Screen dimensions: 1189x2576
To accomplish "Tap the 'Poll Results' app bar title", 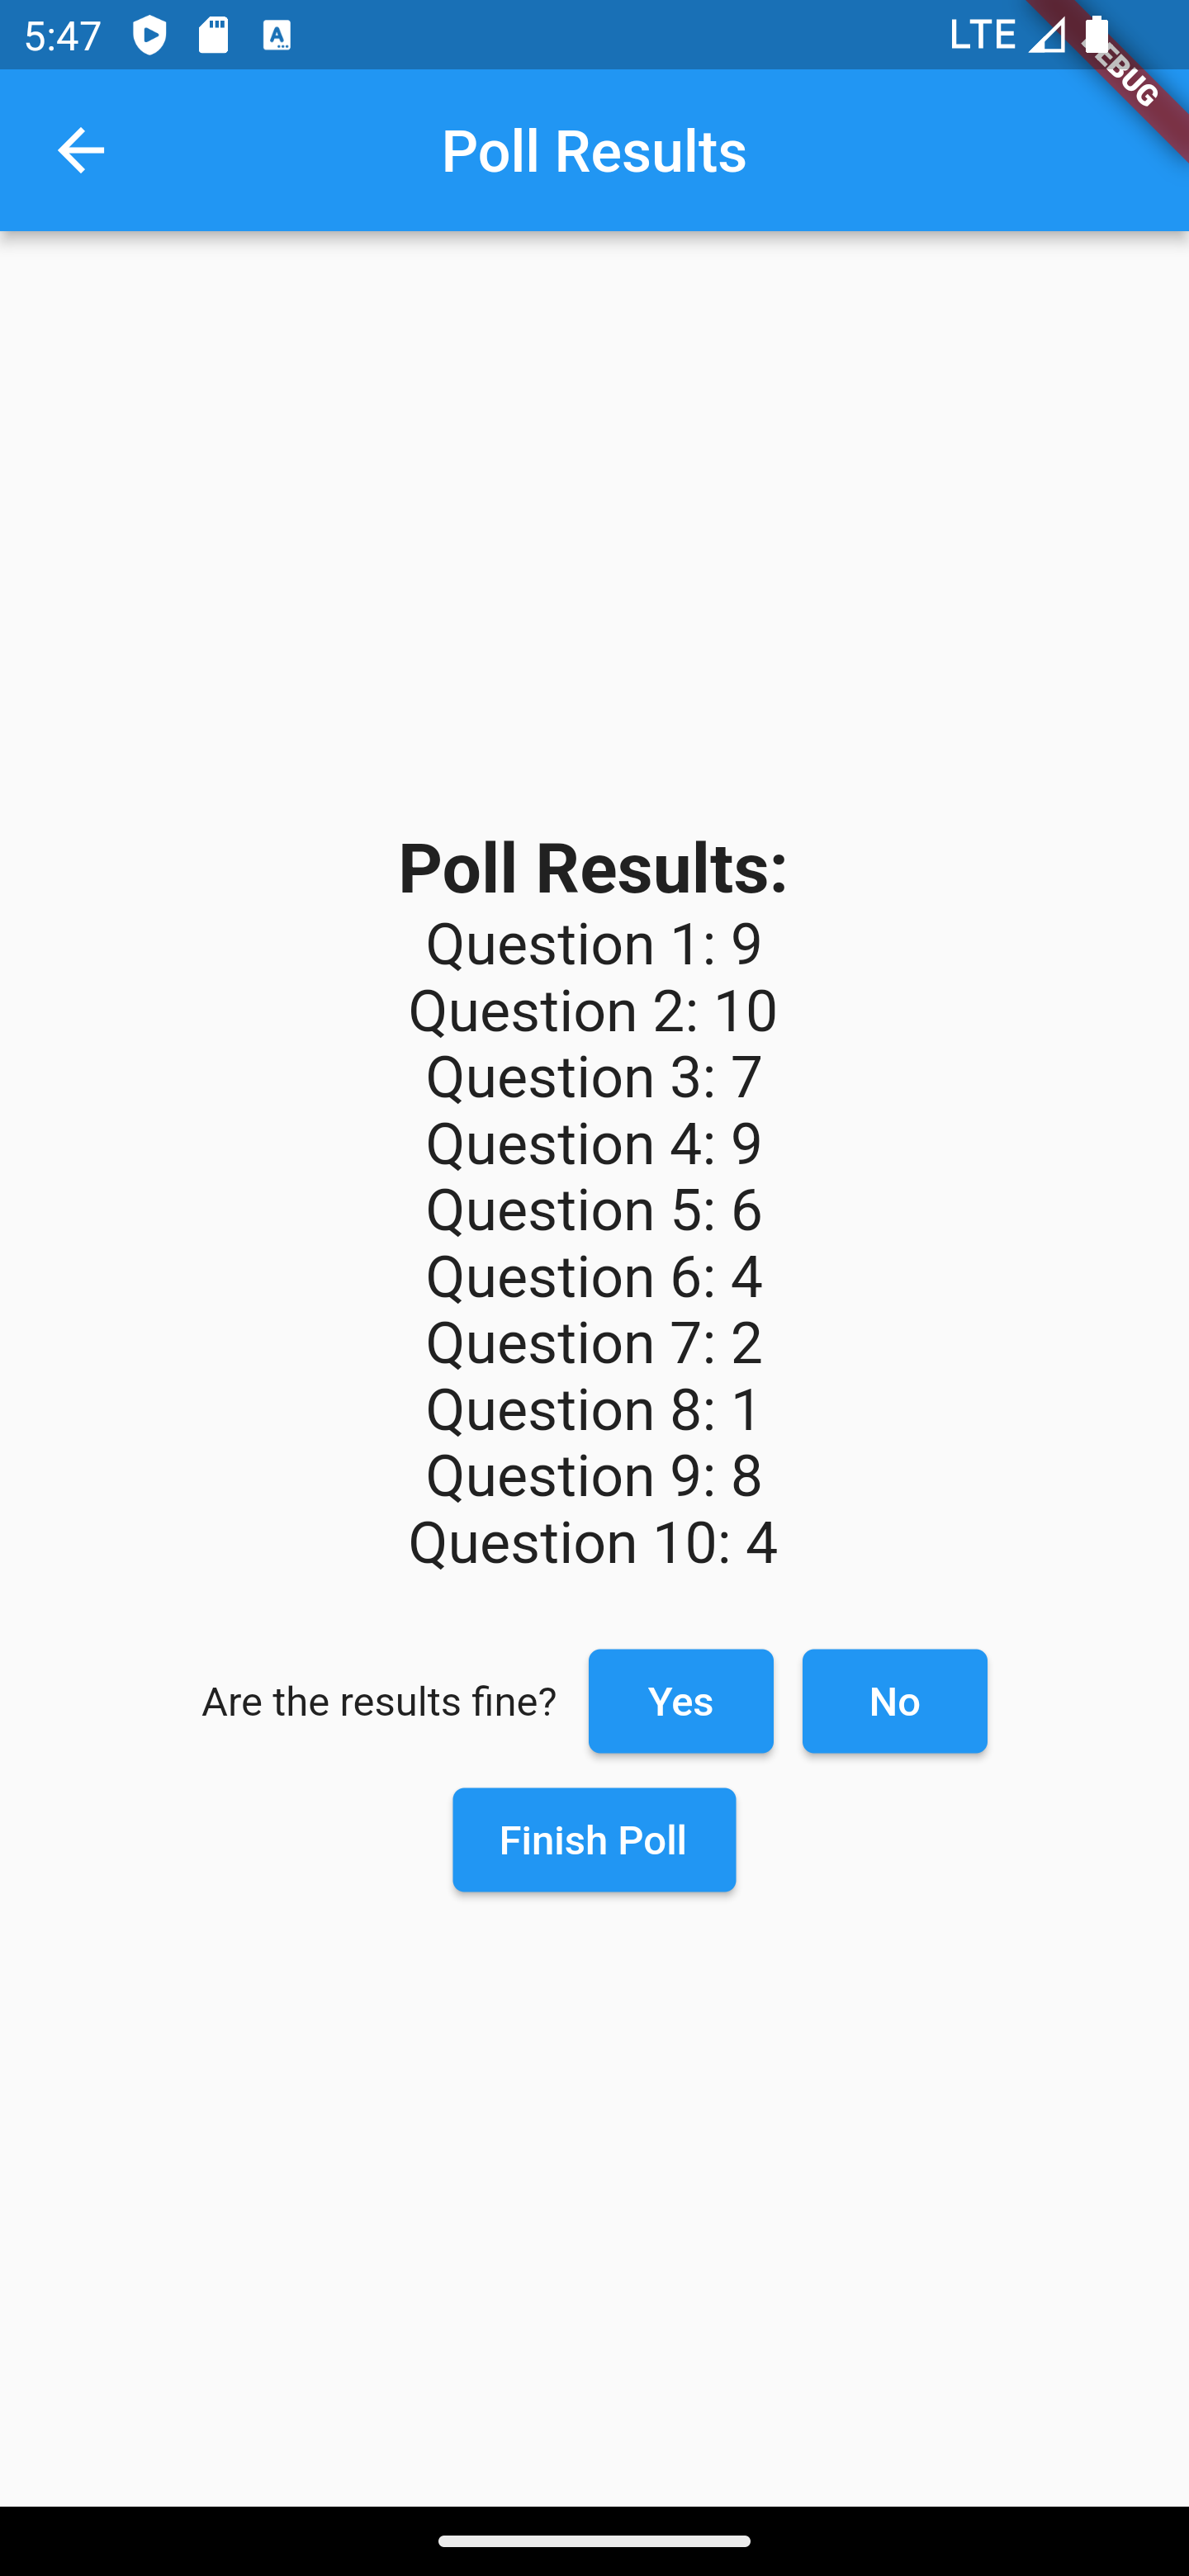I will tap(594, 151).
